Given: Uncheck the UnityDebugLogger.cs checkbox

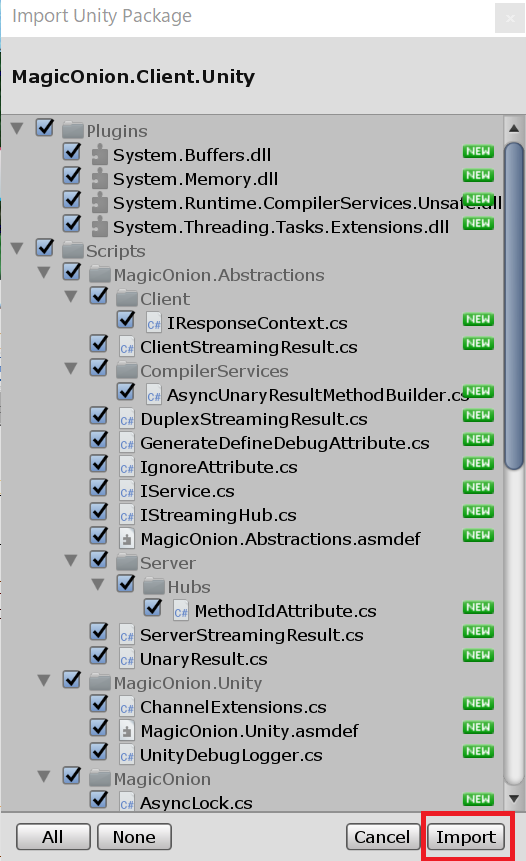Looking at the screenshot, I should point(98,752).
